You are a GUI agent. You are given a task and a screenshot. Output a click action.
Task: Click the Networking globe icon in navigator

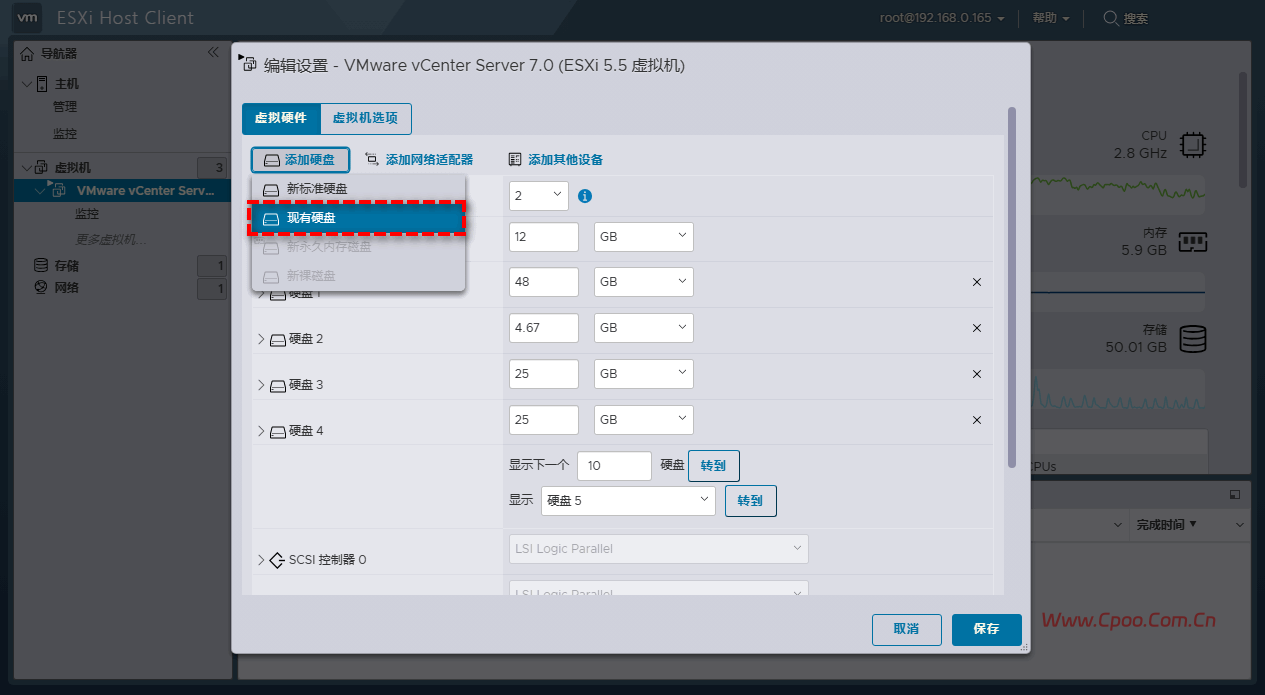click(41, 288)
